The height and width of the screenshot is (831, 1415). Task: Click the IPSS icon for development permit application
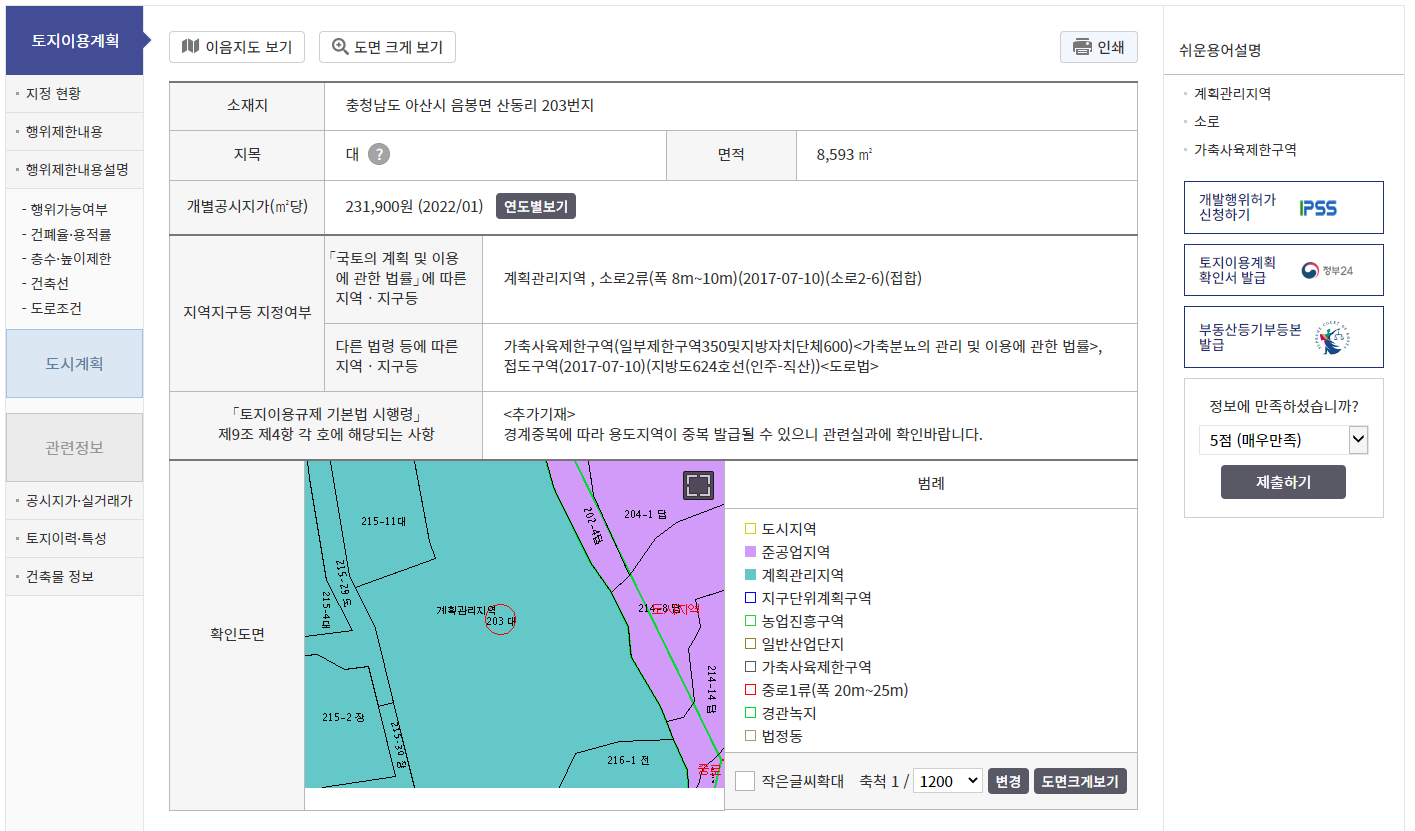coord(1318,207)
